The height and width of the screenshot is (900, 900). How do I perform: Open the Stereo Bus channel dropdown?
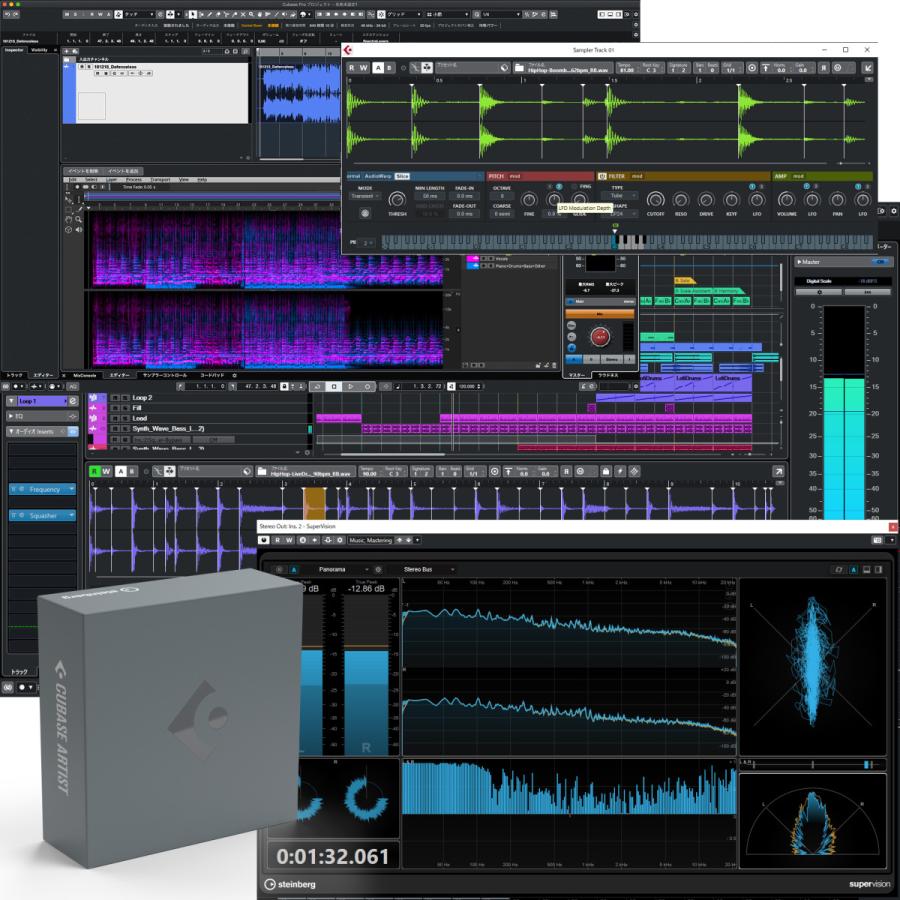429,569
